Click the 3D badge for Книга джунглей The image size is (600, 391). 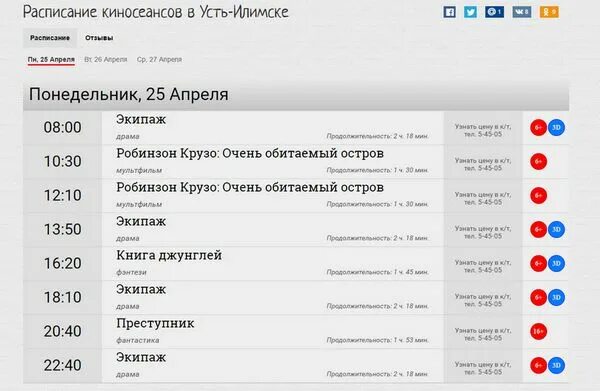(x=556, y=264)
